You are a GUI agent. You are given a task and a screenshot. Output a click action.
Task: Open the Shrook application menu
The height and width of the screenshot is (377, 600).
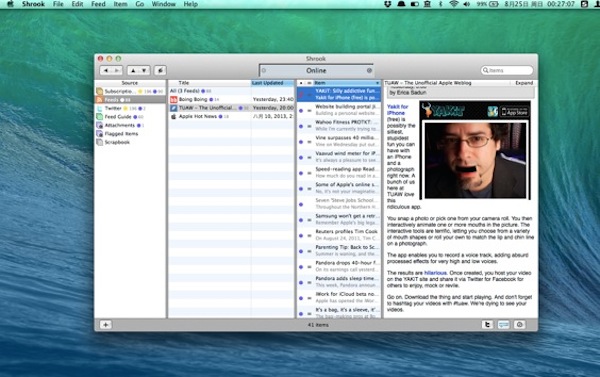point(33,4)
